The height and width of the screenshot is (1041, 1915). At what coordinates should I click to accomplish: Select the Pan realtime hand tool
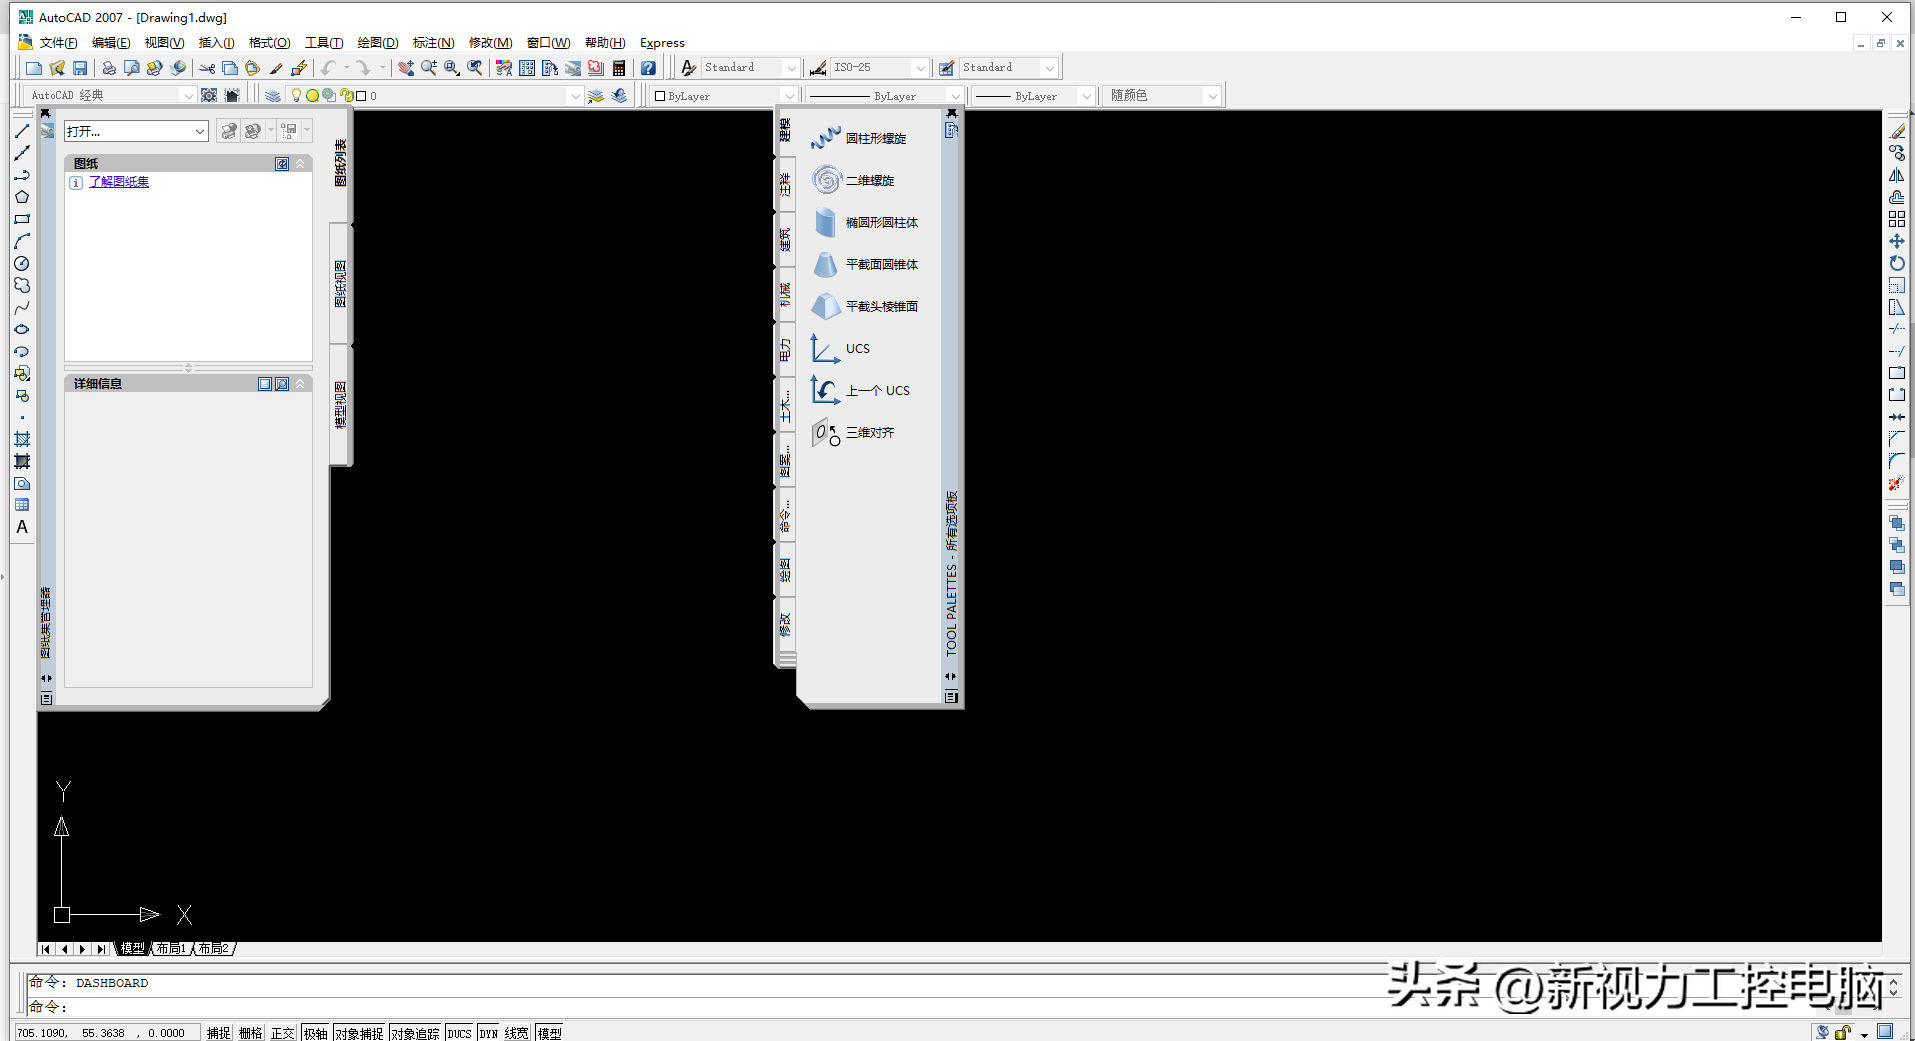point(406,68)
